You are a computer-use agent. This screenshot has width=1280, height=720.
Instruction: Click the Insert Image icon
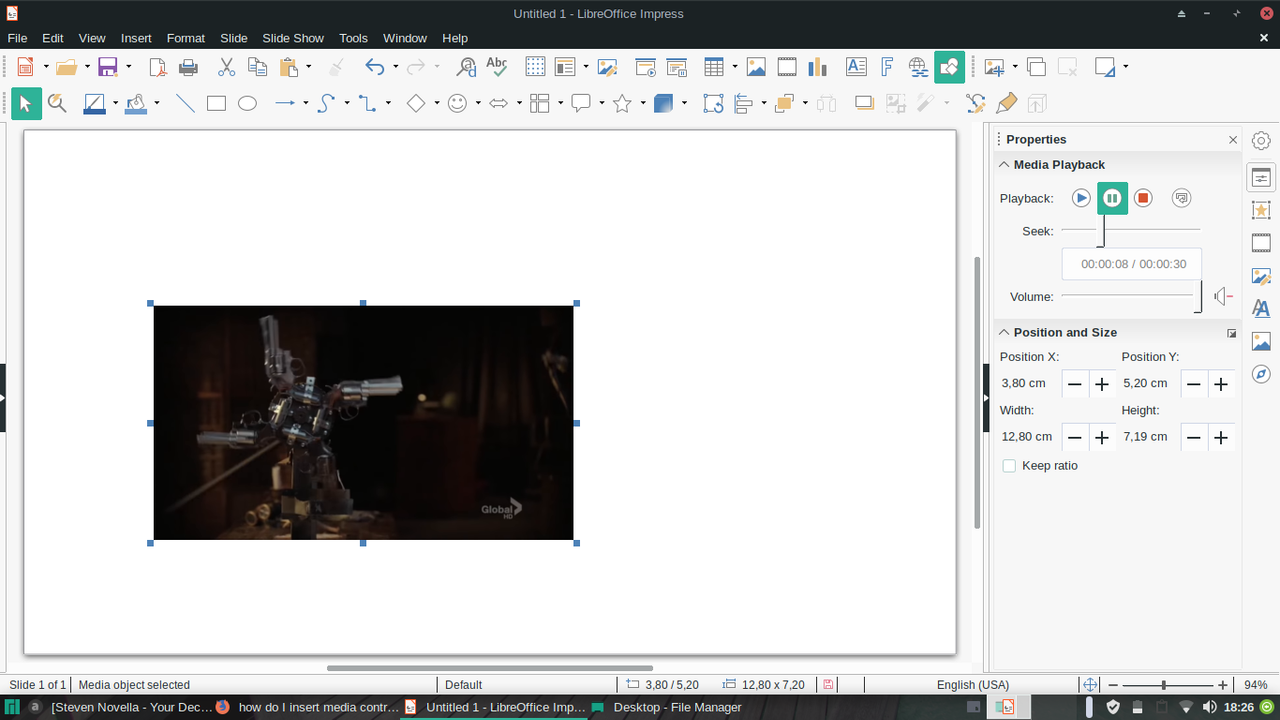click(x=756, y=67)
